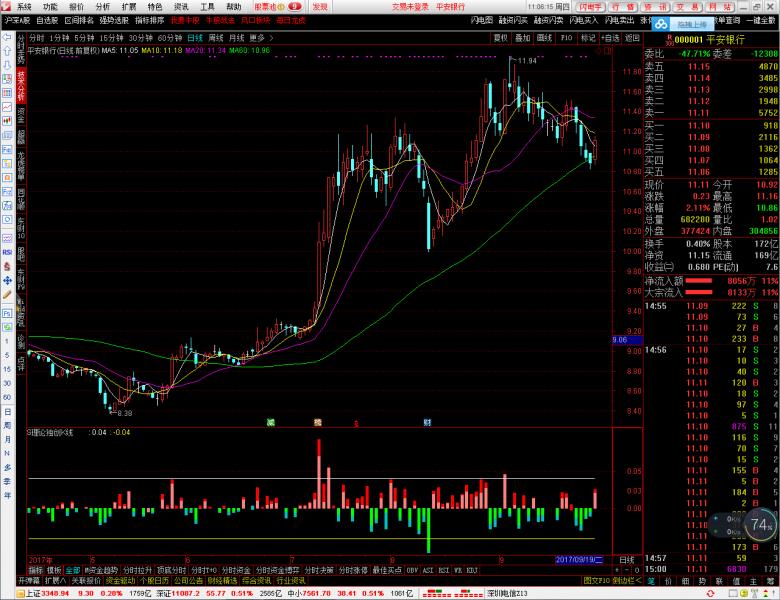Switch chart to 15分钟 period
Screen dimensions: 780x600
click(x=111, y=38)
